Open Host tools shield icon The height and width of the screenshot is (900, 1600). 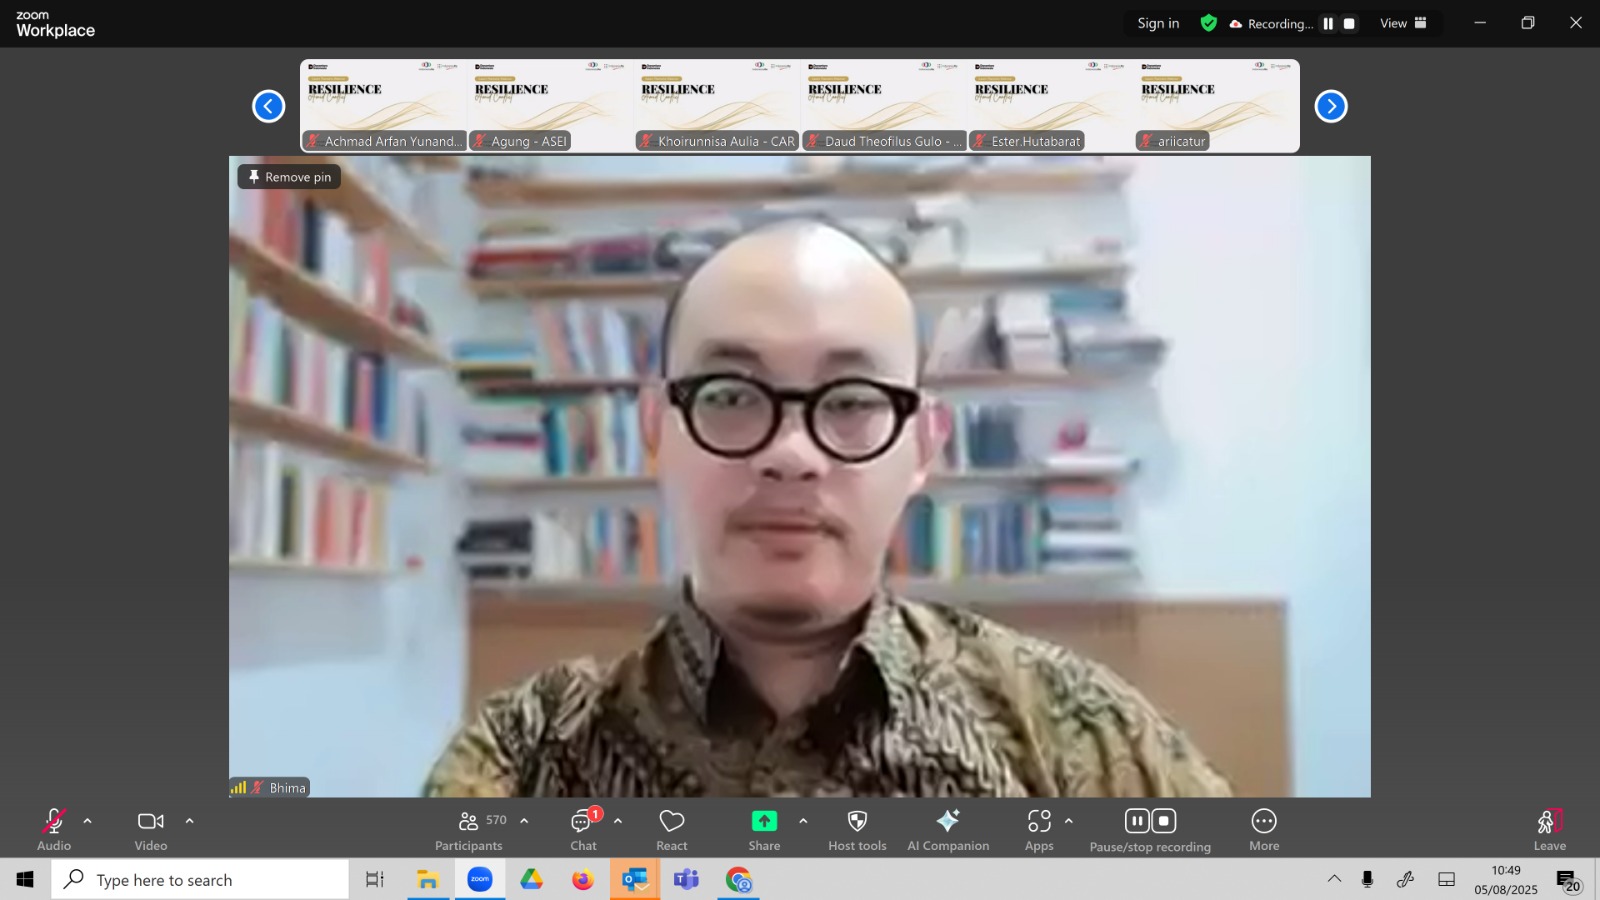click(x=857, y=830)
